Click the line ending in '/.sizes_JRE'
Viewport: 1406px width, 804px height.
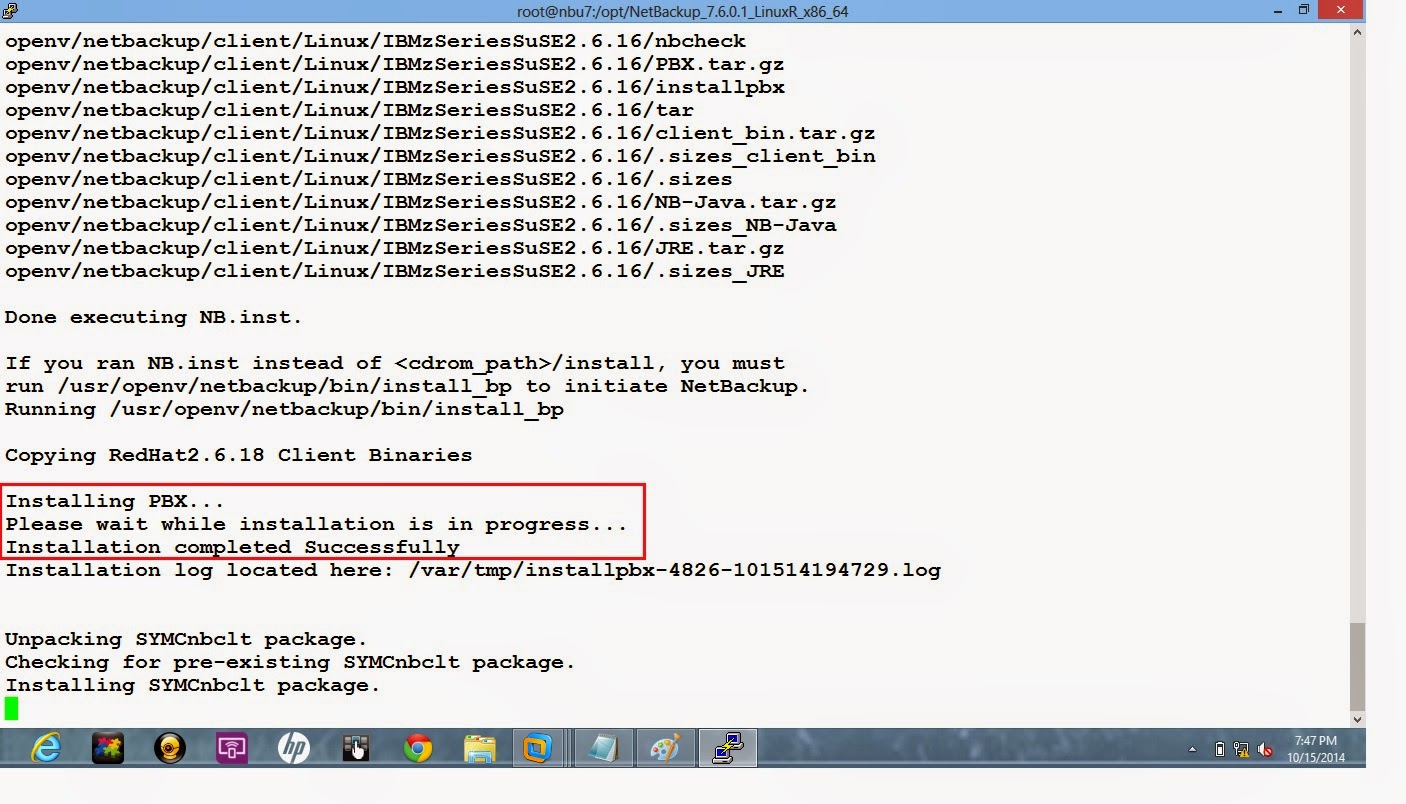(394, 271)
